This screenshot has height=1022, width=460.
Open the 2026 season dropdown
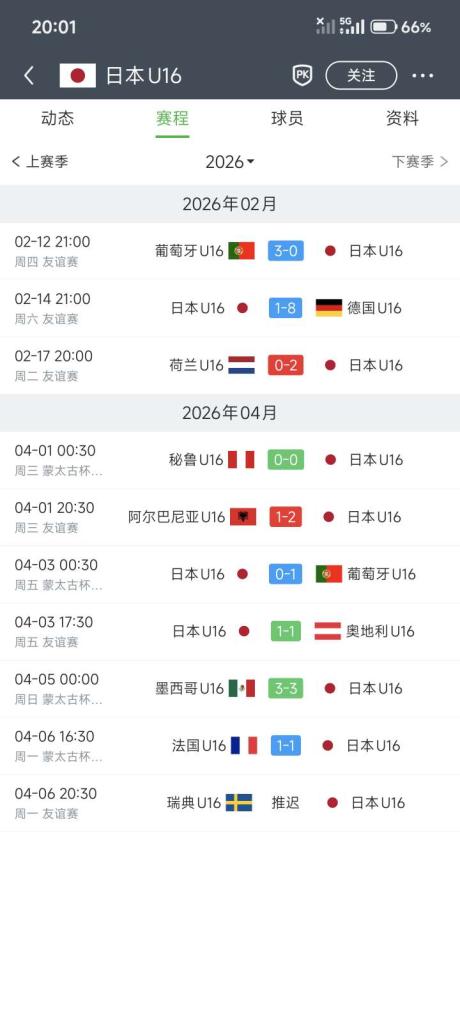coord(229,162)
